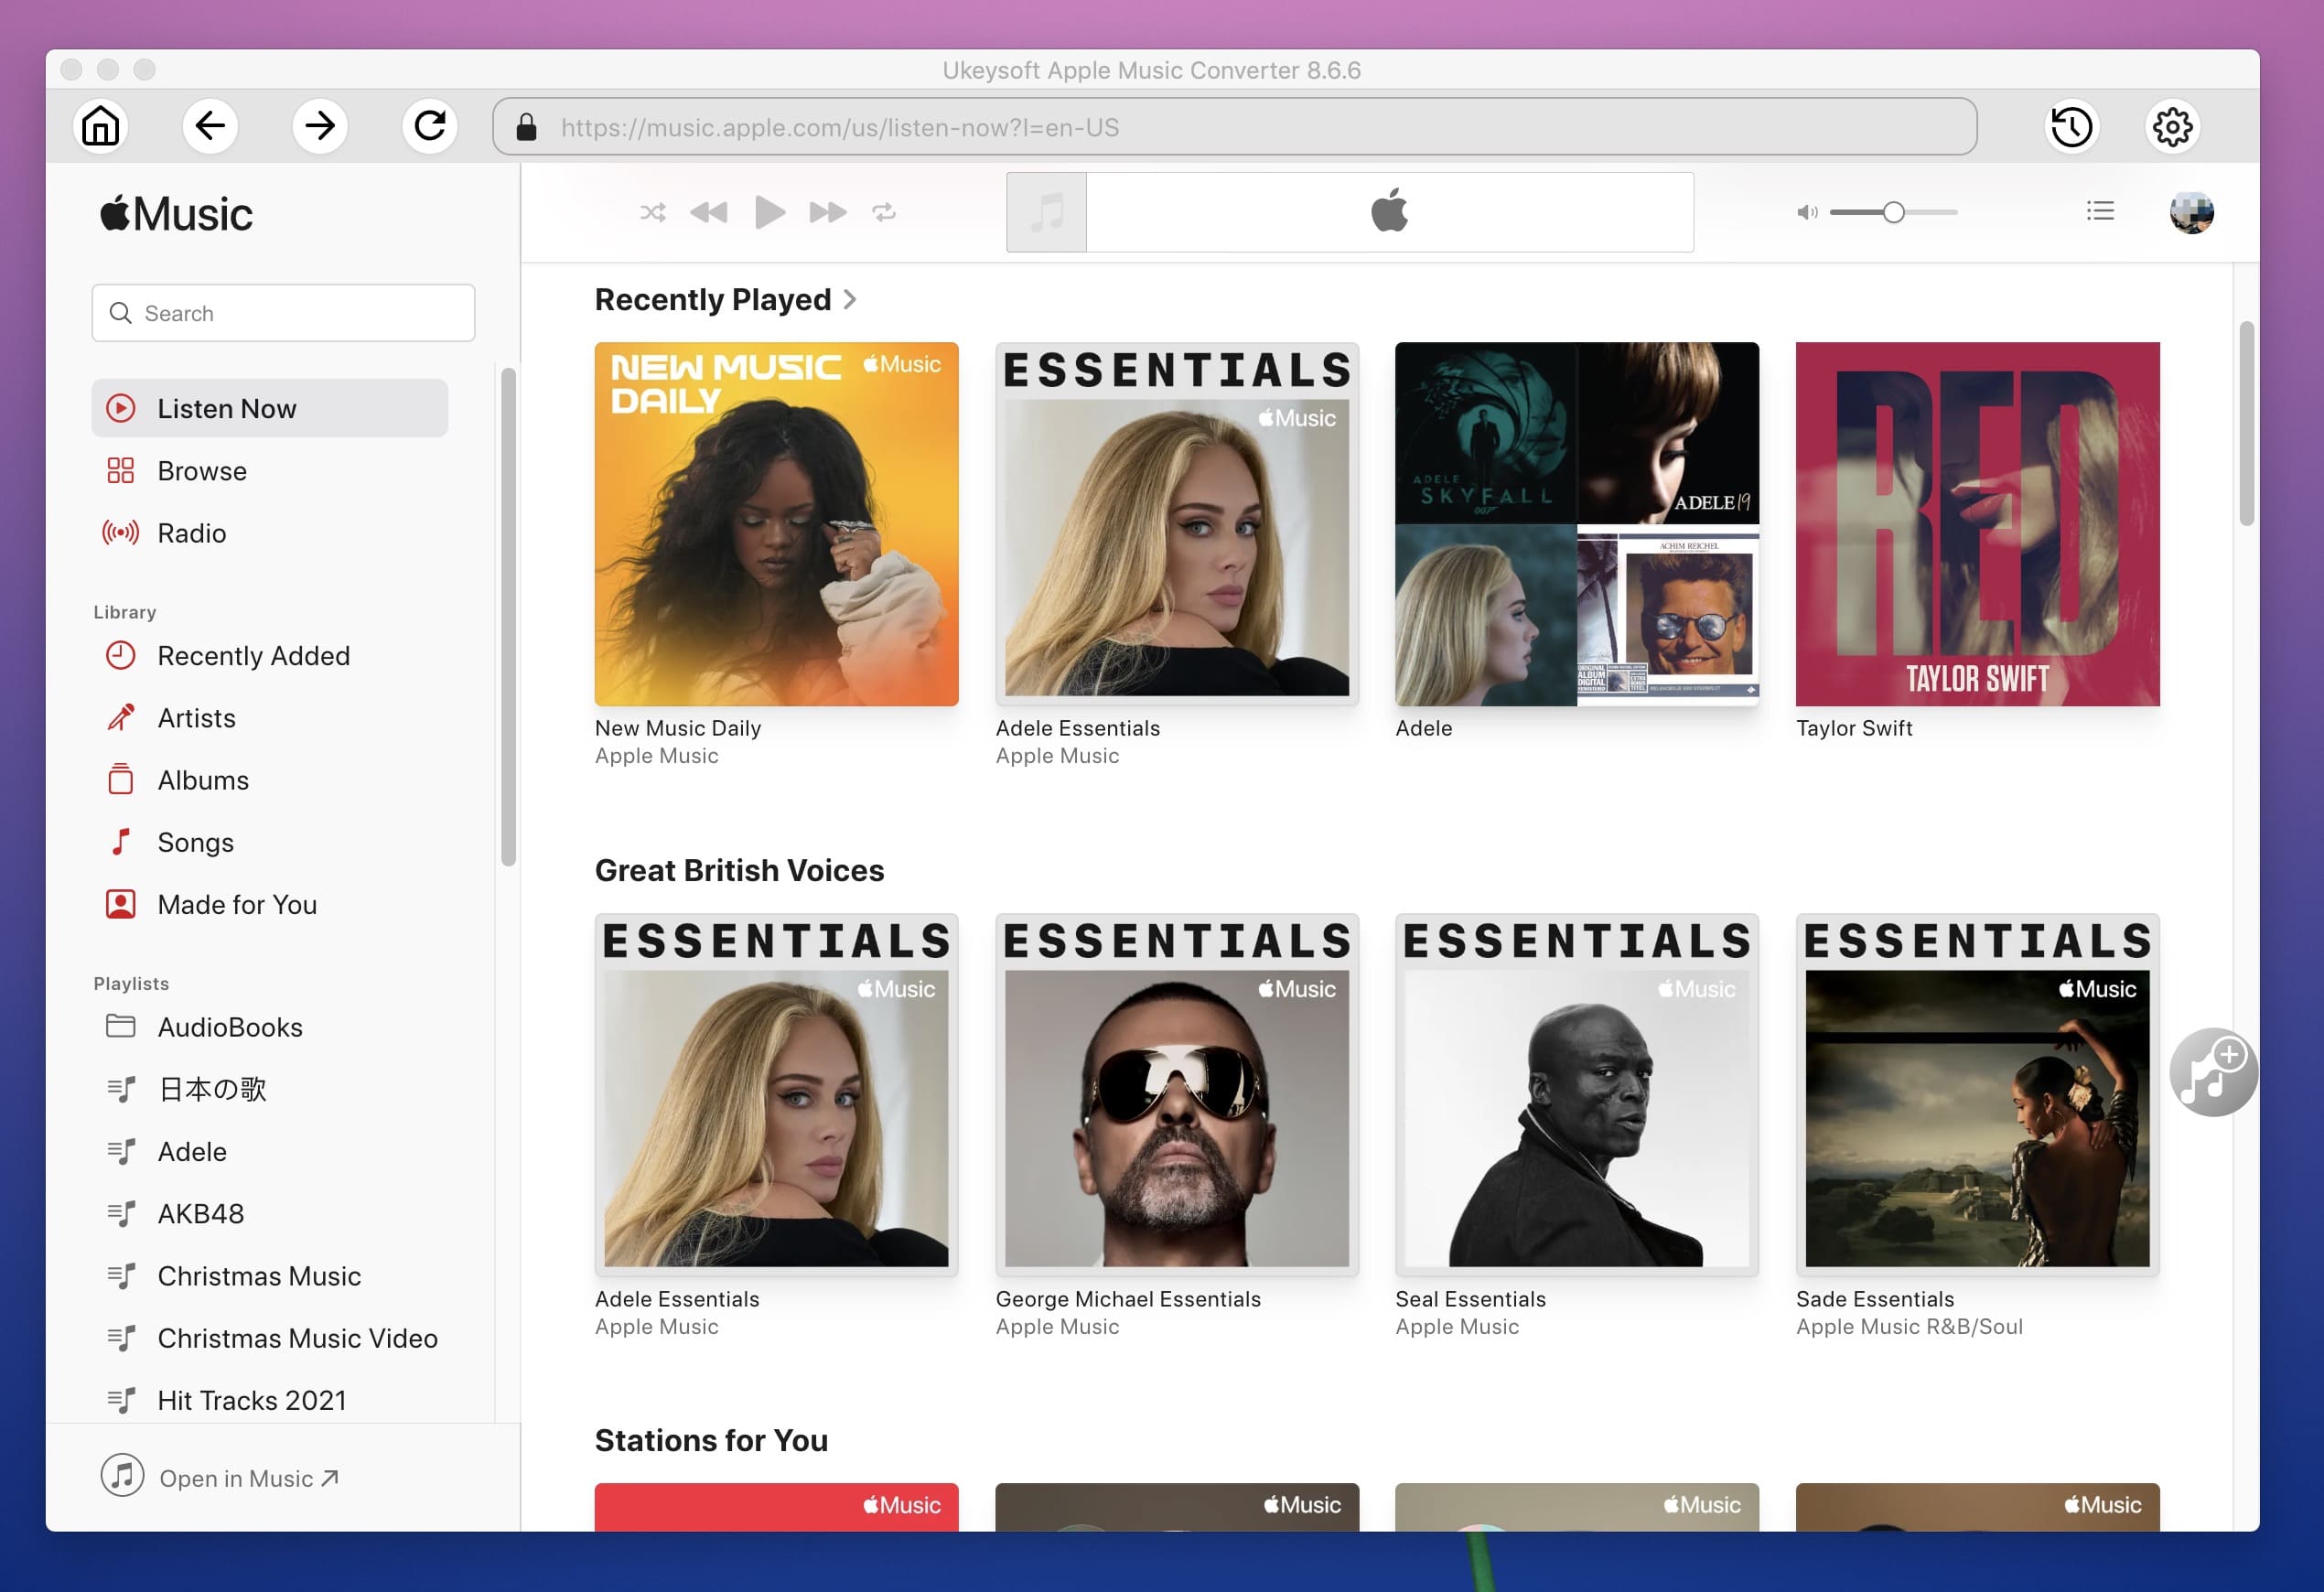
Task: Click the navigation back arrow
Action: (x=212, y=125)
